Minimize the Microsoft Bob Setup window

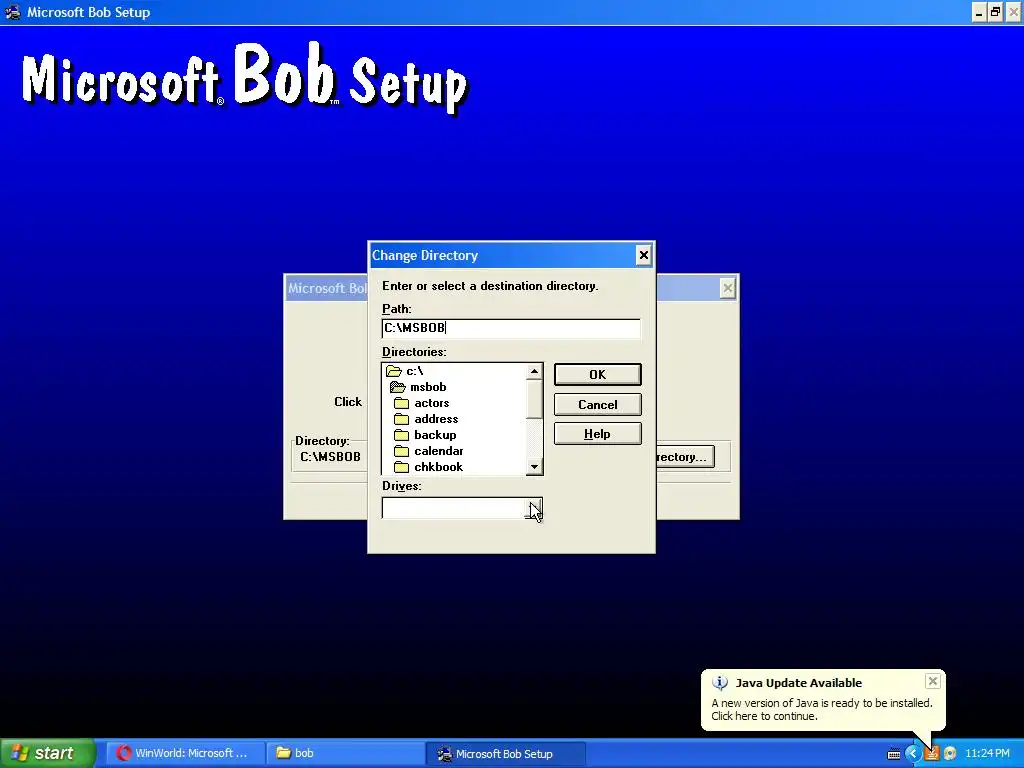[x=979, y=12]
